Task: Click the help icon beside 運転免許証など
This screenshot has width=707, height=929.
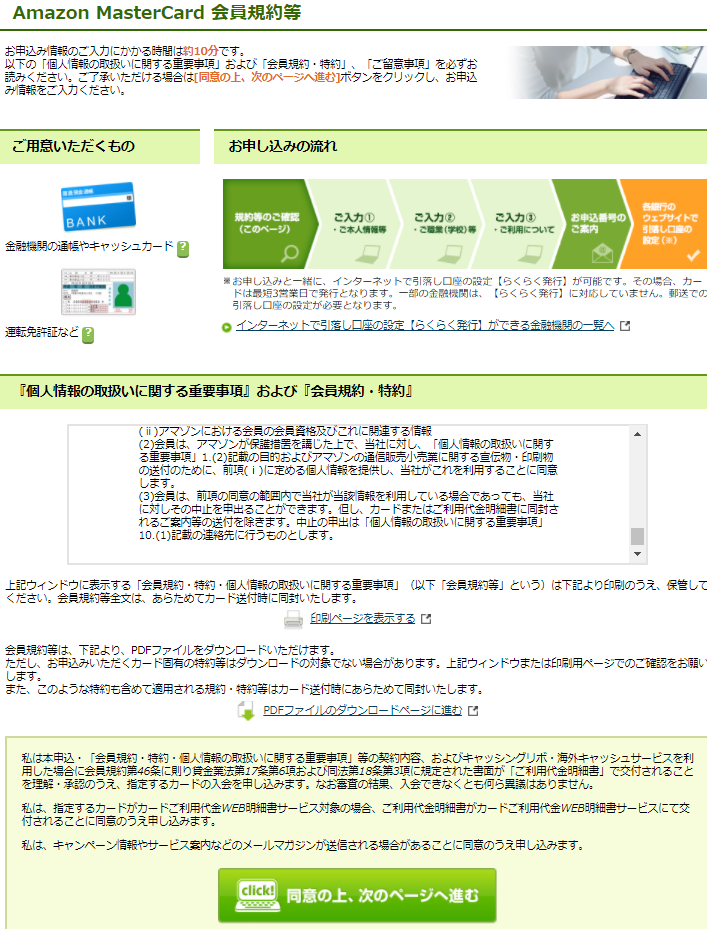Action: click(x=88, y=335)
